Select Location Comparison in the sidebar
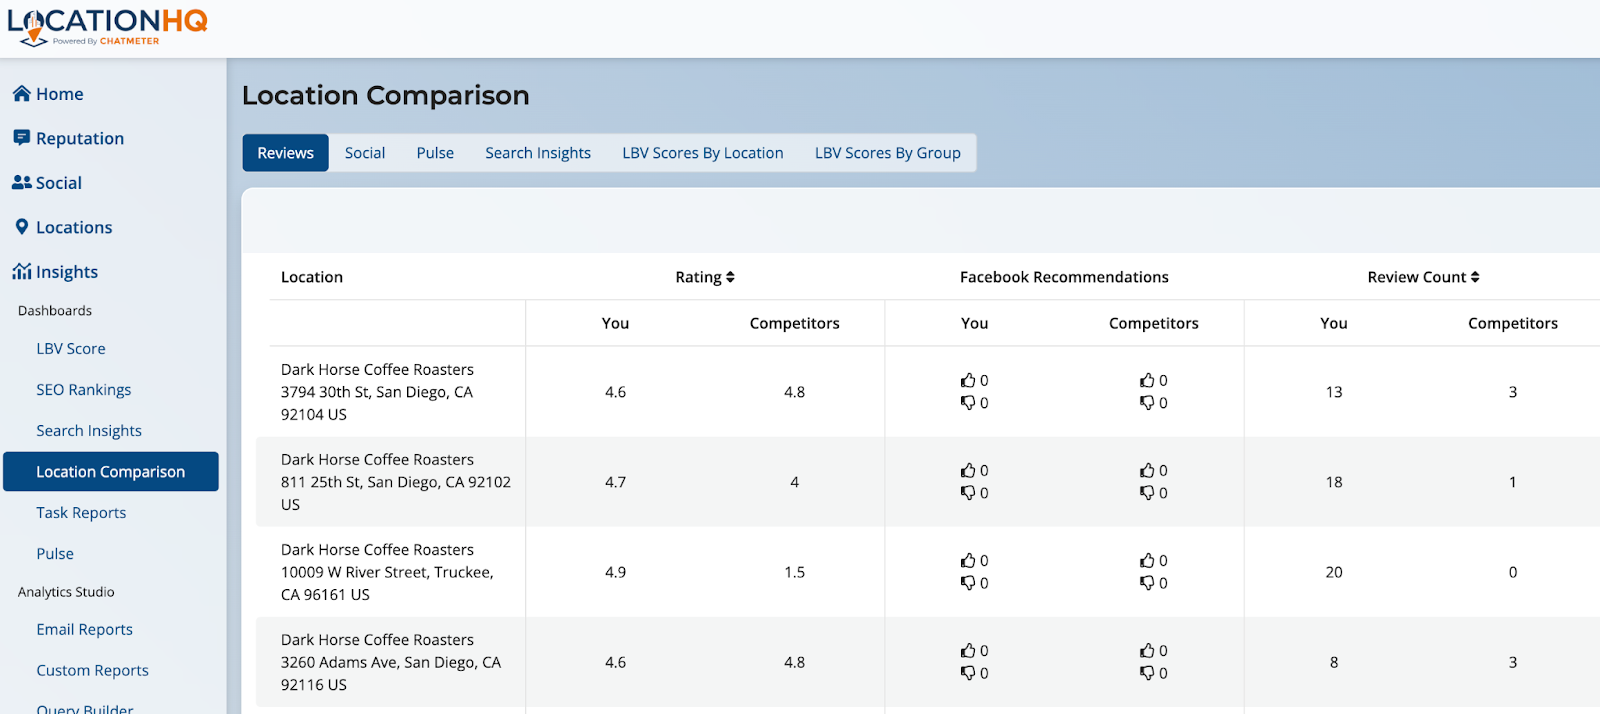This screenshot has height=714, width=1600. (x=111, y=472)
